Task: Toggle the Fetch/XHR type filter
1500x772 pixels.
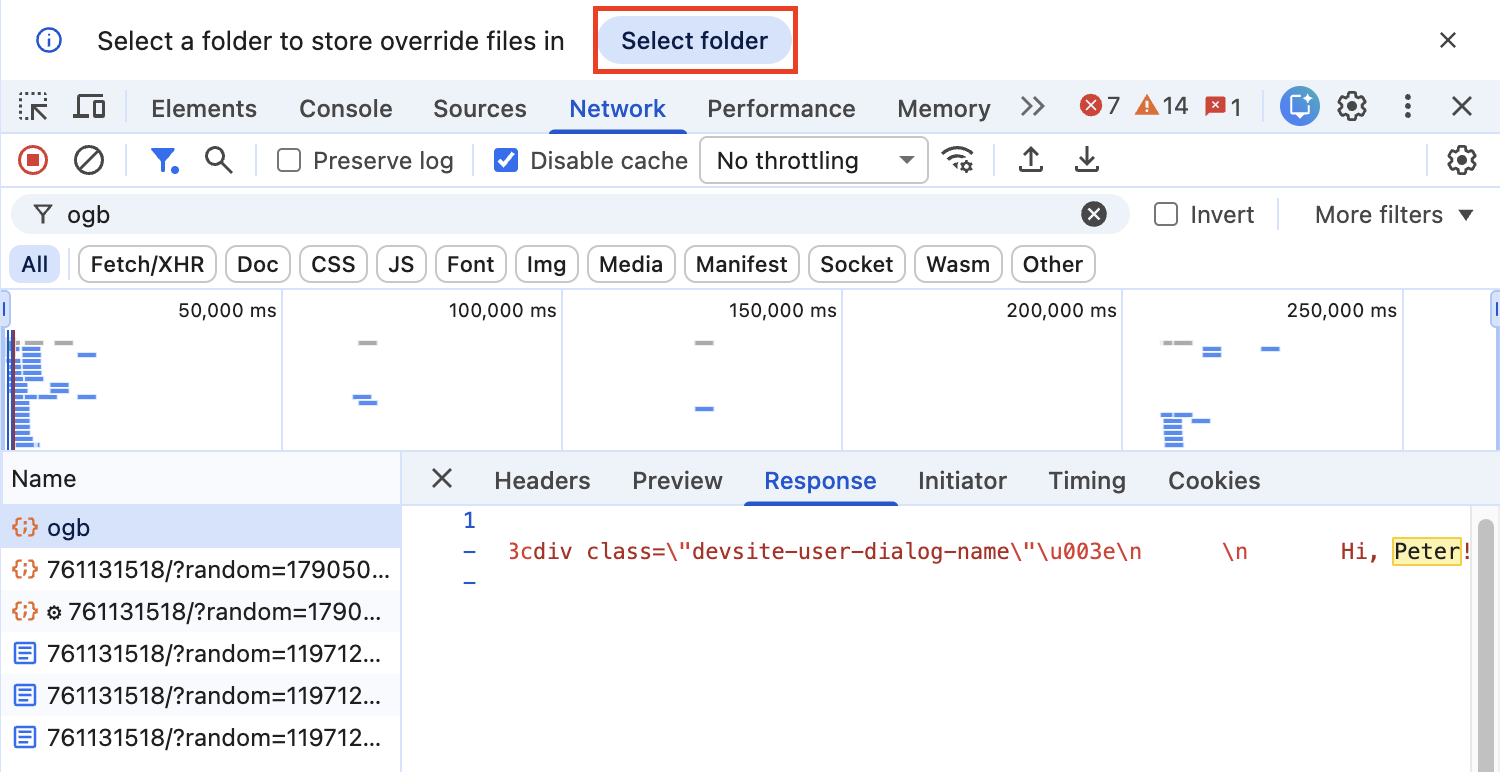Action: tap(147, 264)
